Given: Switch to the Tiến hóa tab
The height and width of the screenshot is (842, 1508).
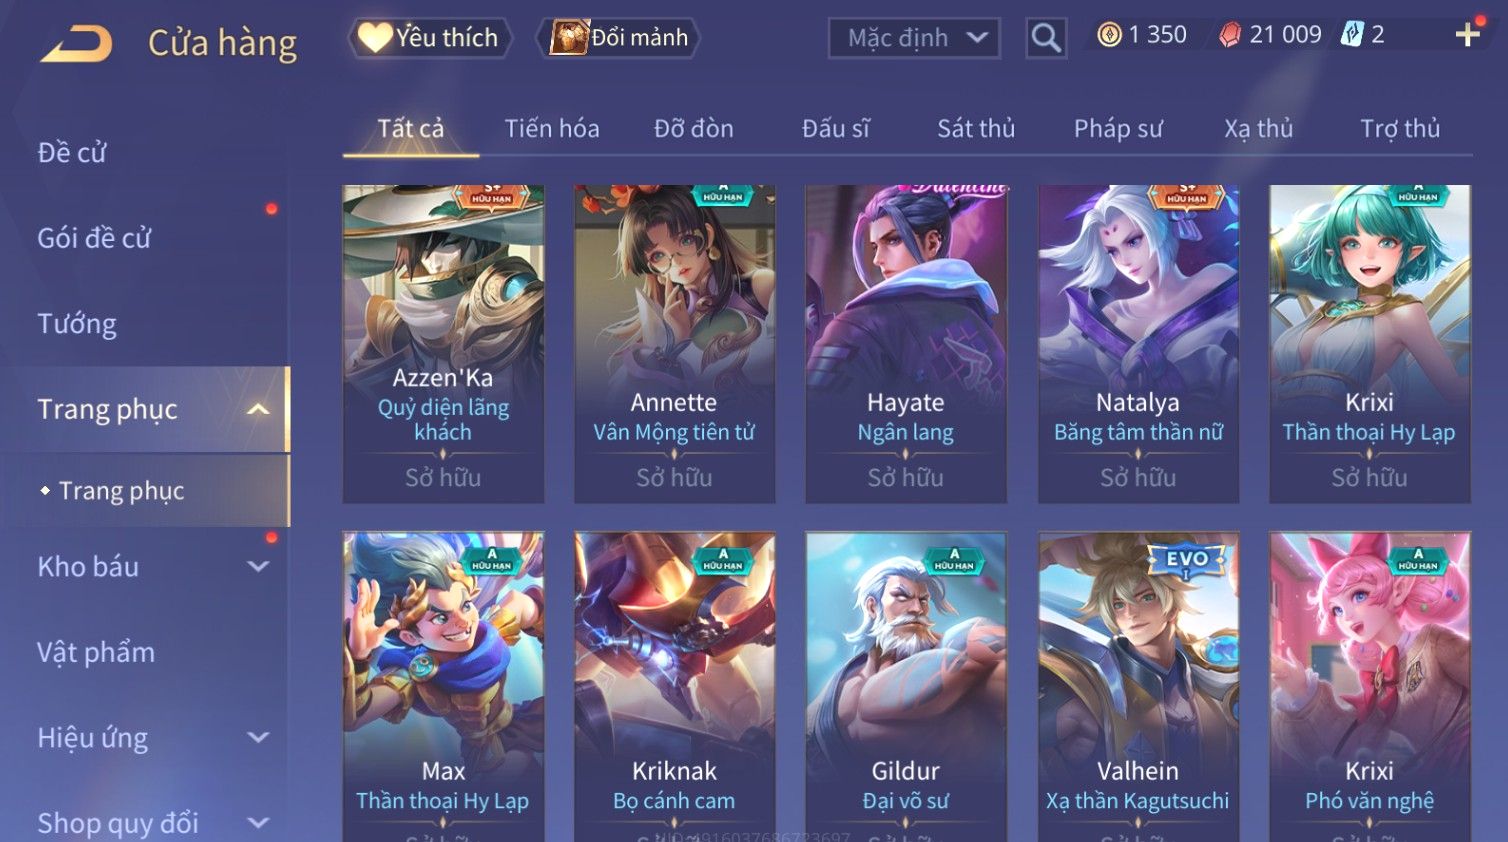Looking at the screenshot, I should tap(552, 128).
